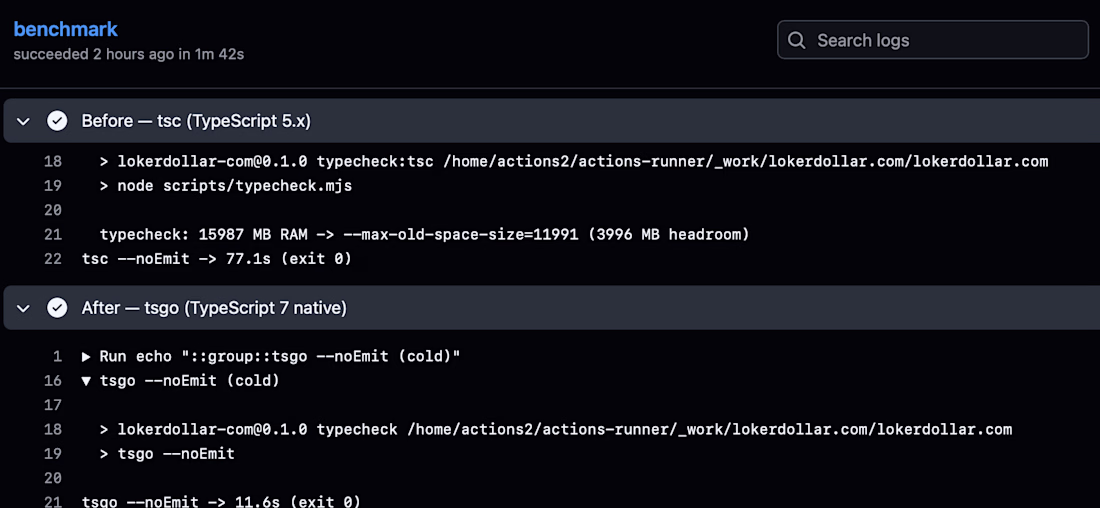
Task: Select the After log 'lokerdollar-com@0.1.0 typecheck' line
Action: (x=556, y=429)
